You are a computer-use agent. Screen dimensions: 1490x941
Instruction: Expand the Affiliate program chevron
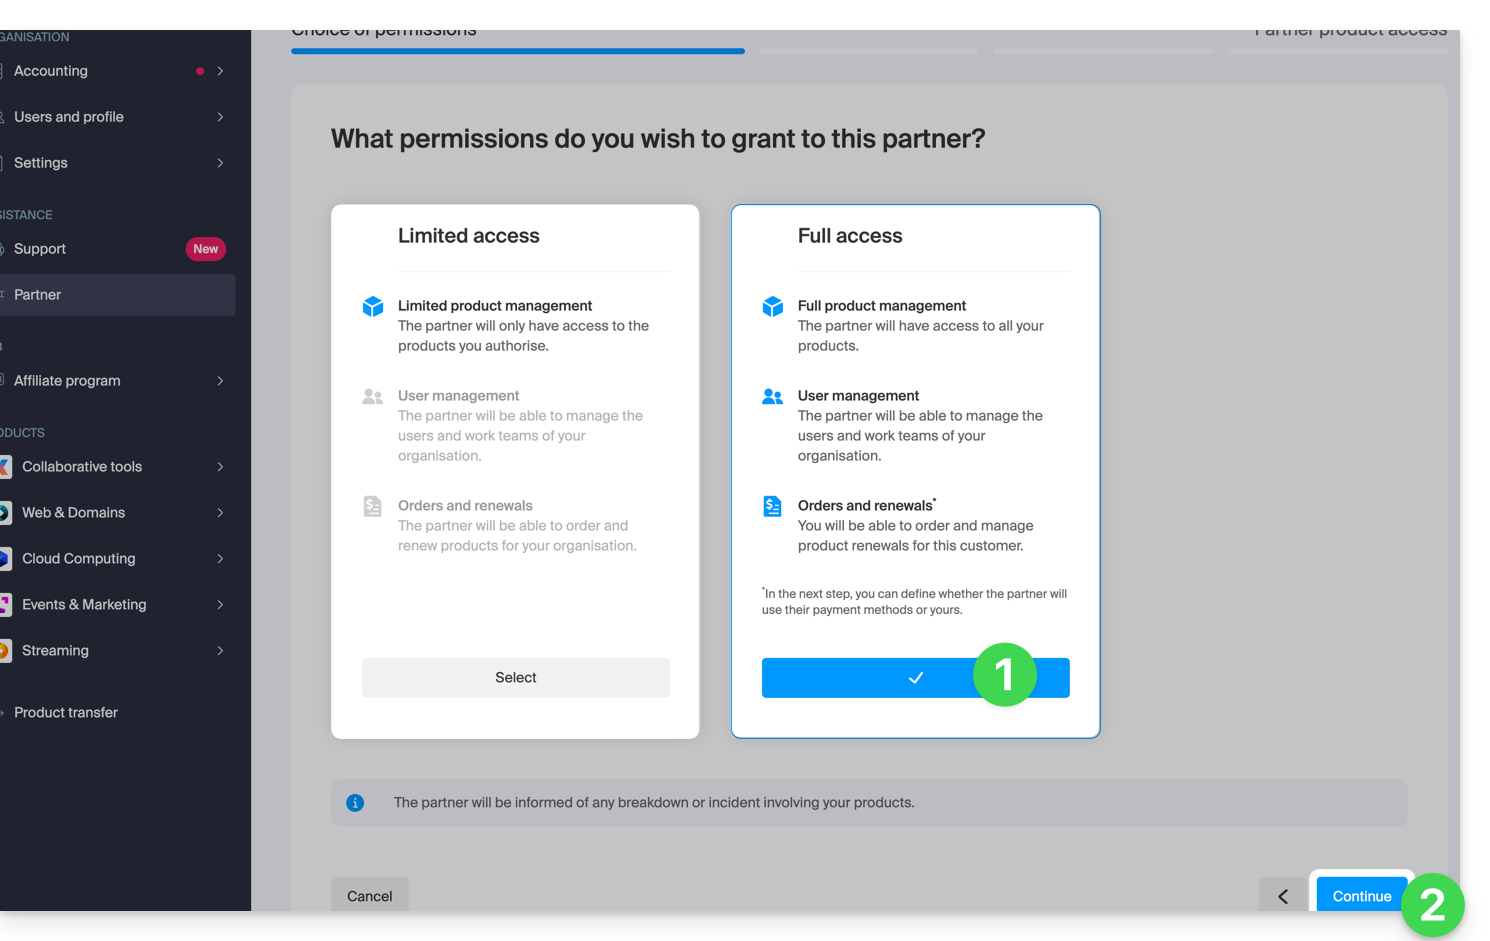click(220, 381)
